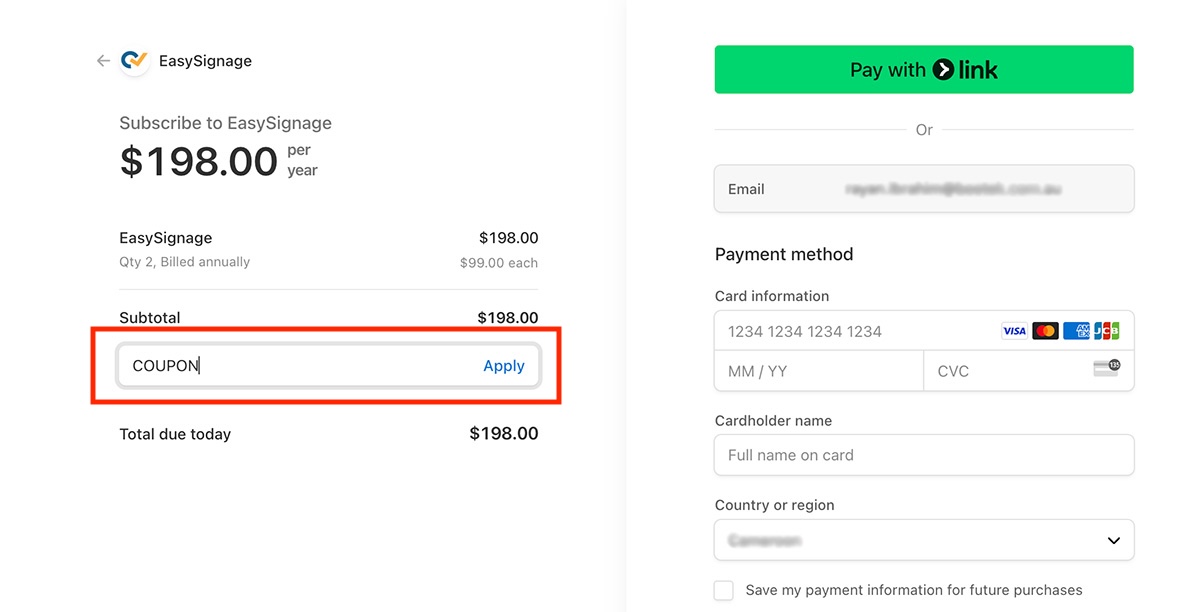The width and height of the screenshot is (1200, 612).
Task: Click the Total due today $198.00 amount
Action: point(504,434)
